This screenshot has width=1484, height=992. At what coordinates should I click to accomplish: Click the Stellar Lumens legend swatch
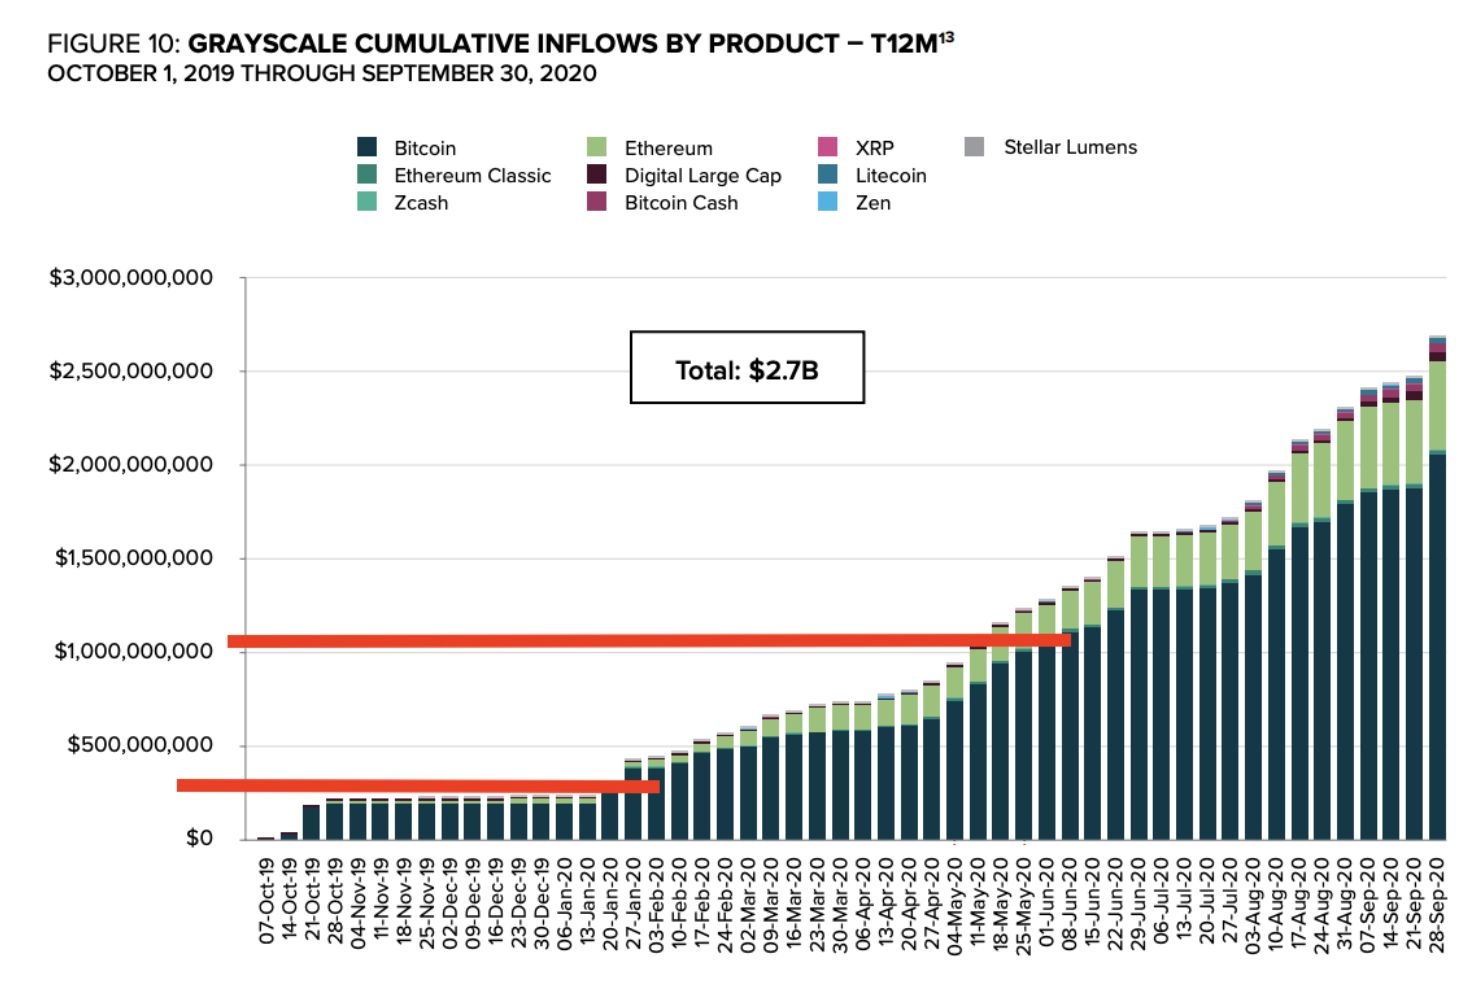click(975, 147)
